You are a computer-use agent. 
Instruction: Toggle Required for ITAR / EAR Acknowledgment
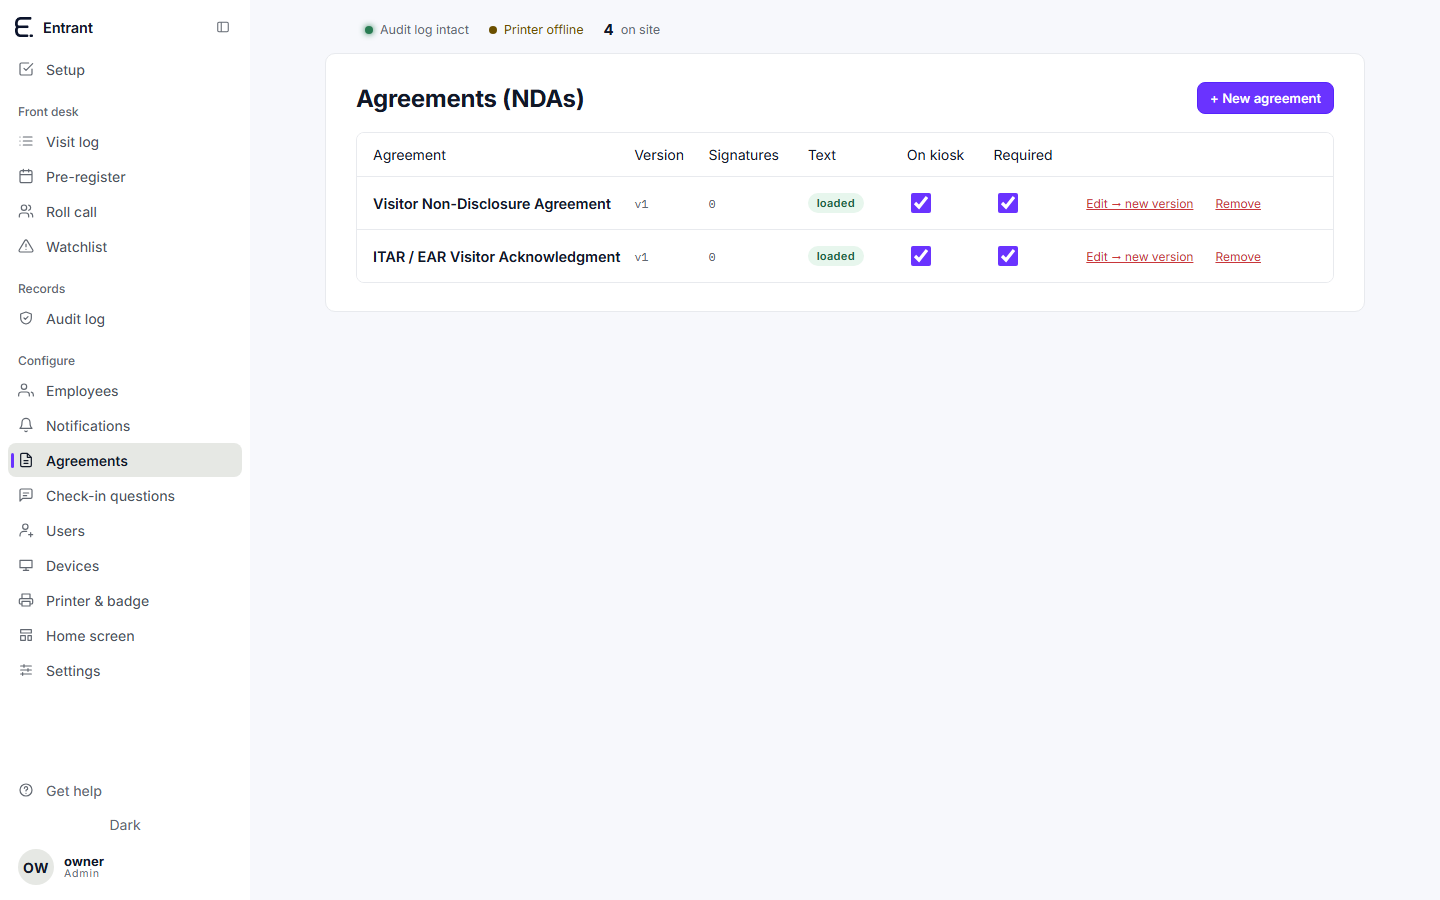click(1008, 256)
